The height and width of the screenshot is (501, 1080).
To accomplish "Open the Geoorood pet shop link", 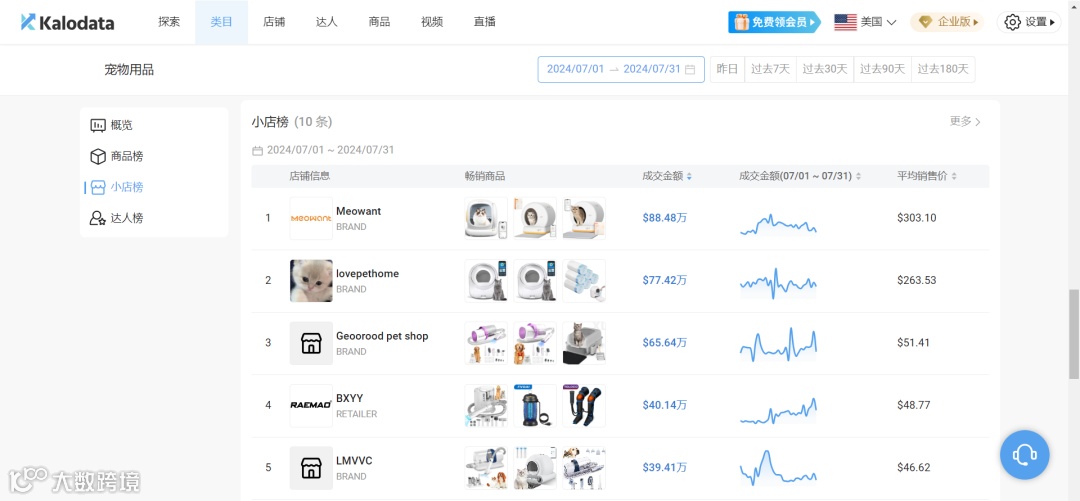I will pyautogui.click(x=382, y=336).
